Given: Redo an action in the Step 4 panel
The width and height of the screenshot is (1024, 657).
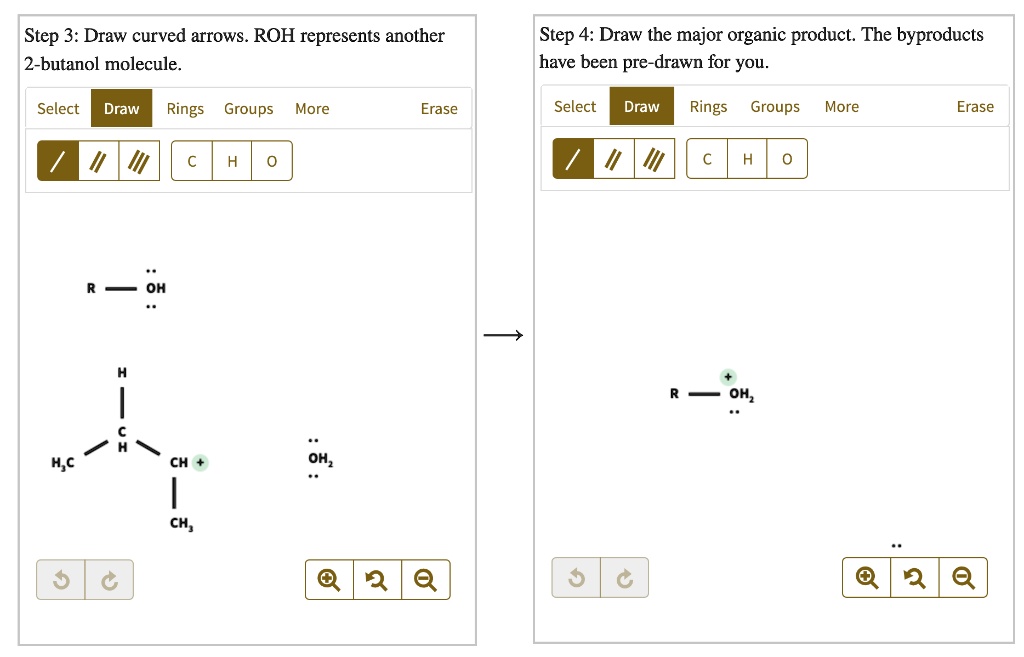Looking at the screenshot, I should (624, 577).
